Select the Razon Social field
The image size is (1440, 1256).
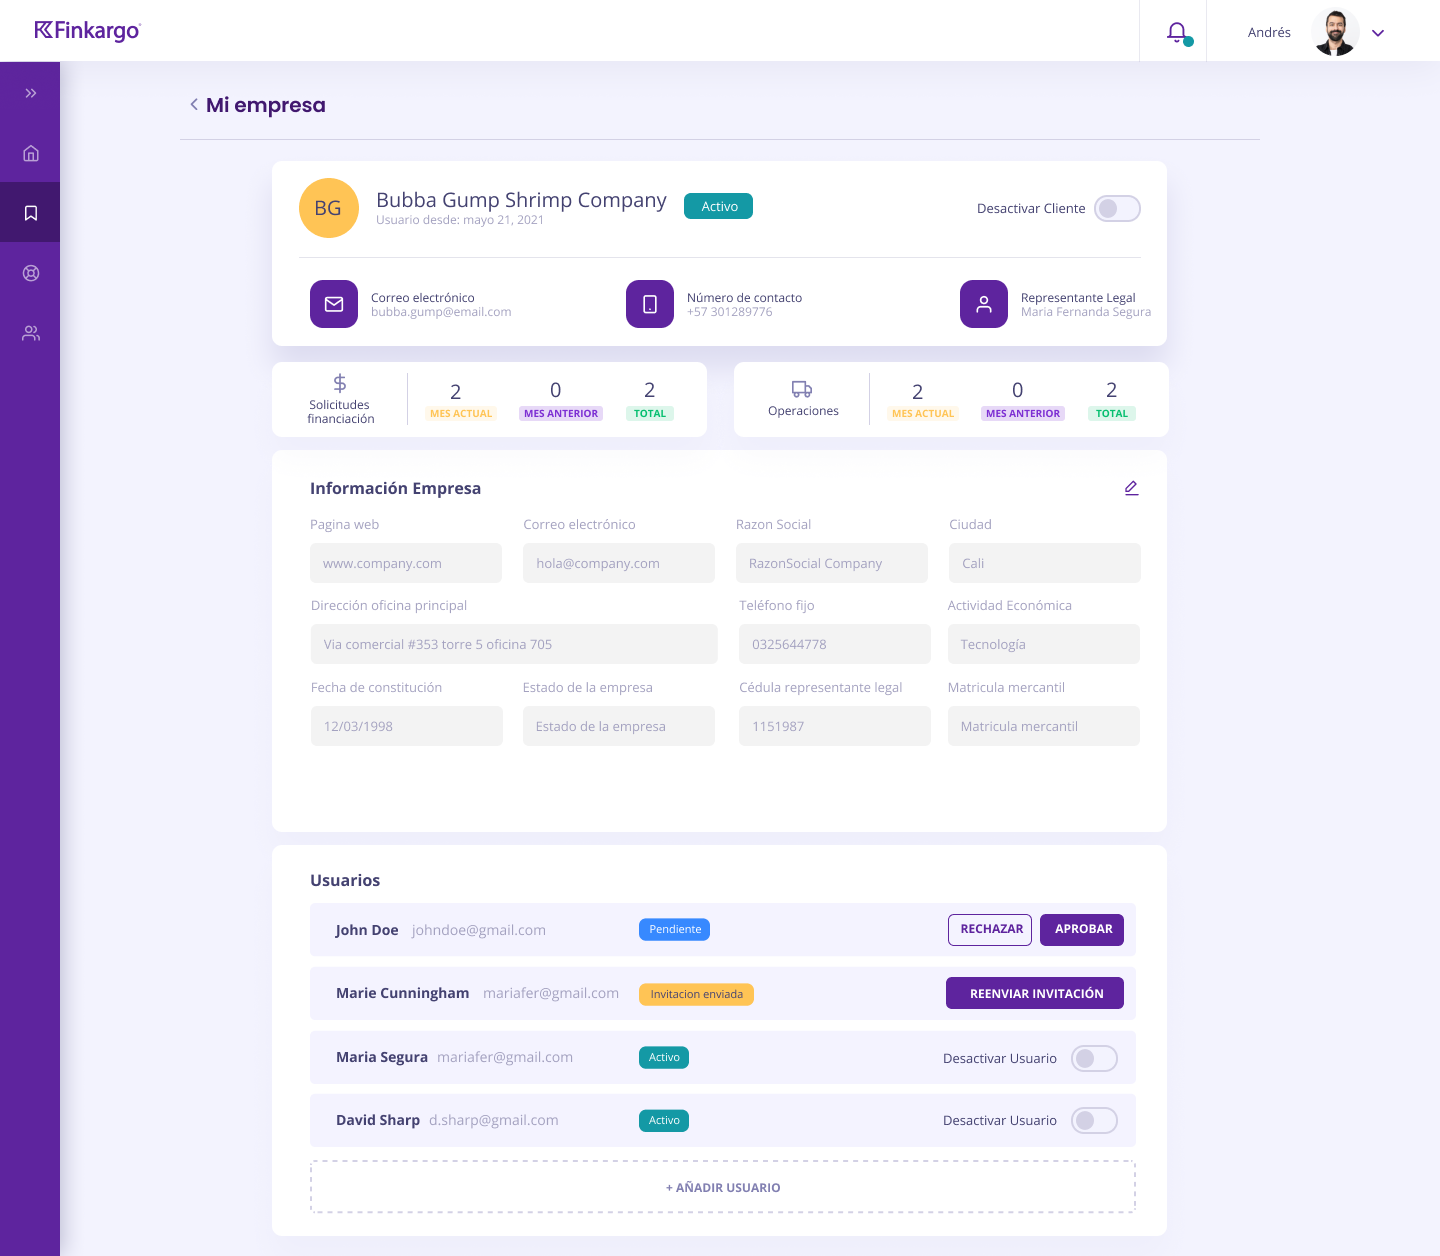(x=832, y=563)
